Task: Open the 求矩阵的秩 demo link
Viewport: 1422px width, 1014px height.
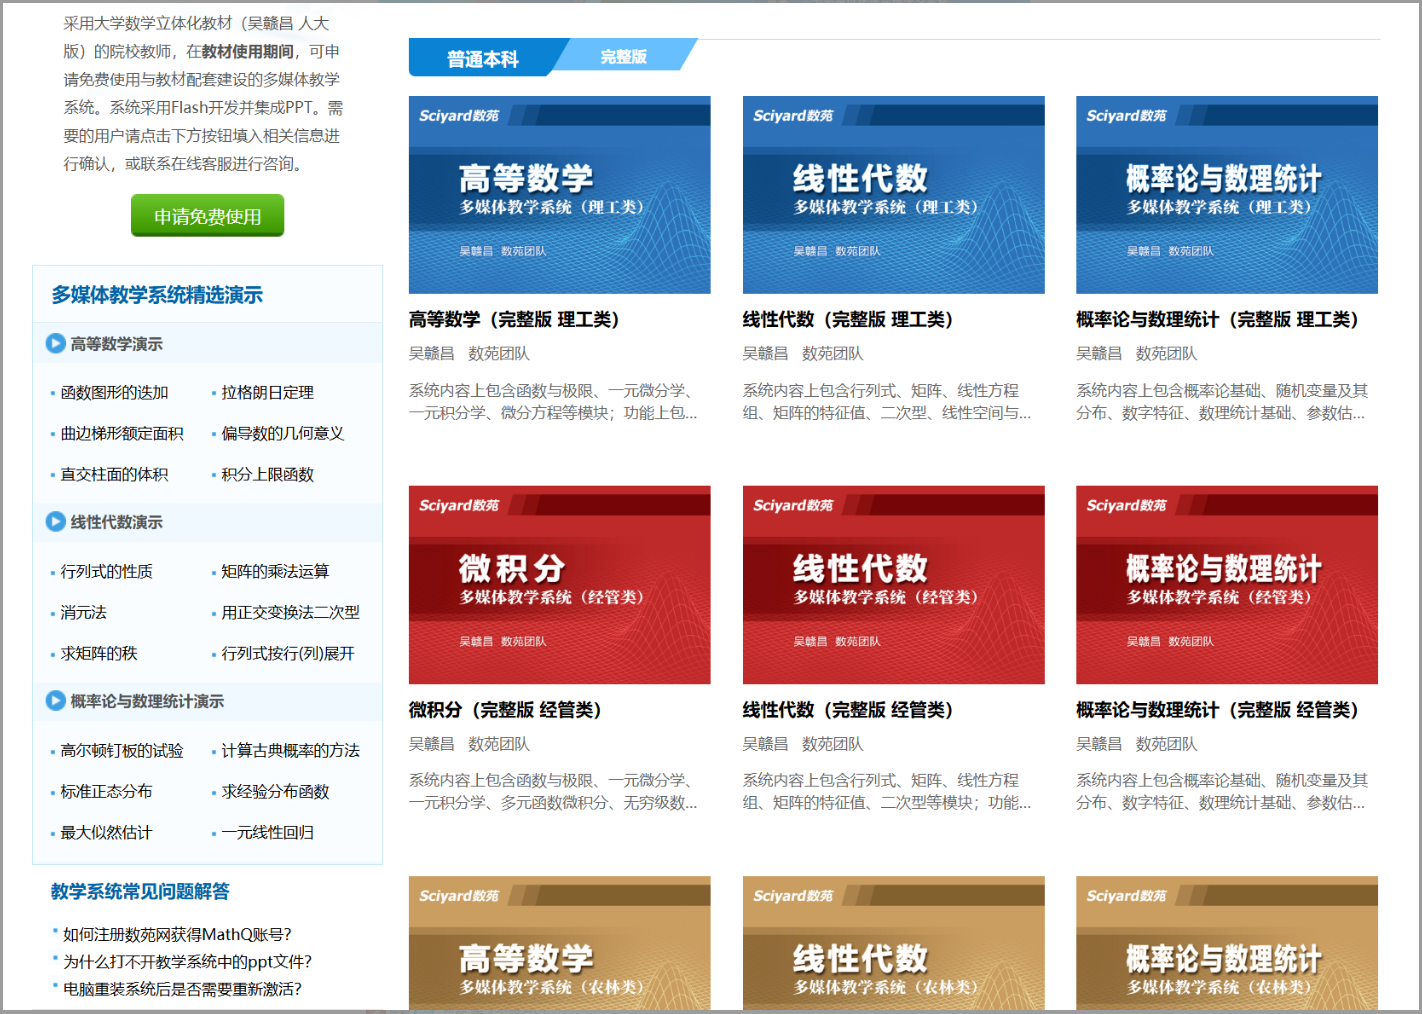Action: click(99, 654)
